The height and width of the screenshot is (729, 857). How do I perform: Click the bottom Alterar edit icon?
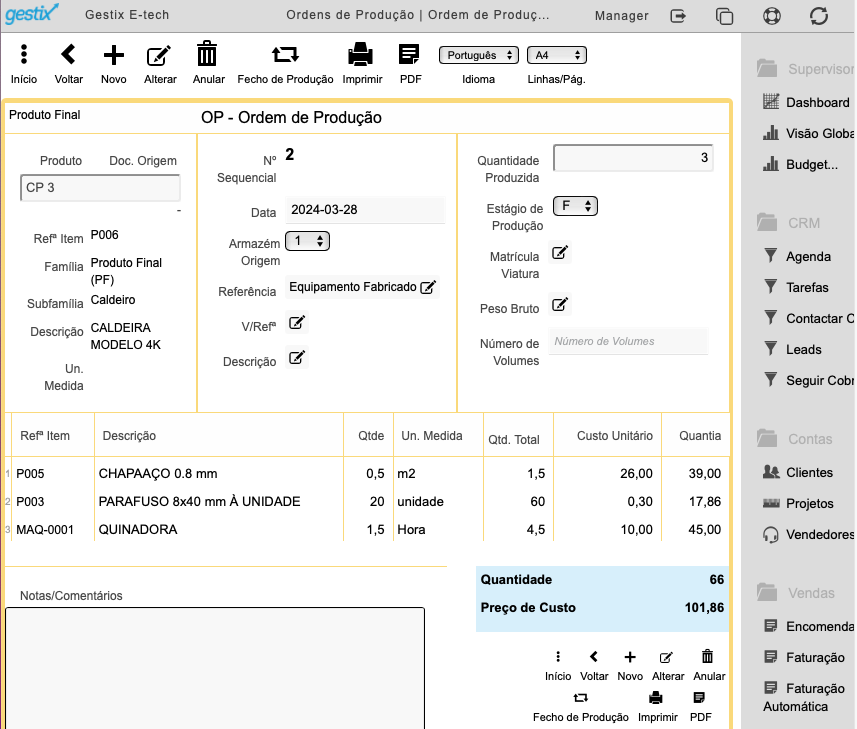(666, 657)
